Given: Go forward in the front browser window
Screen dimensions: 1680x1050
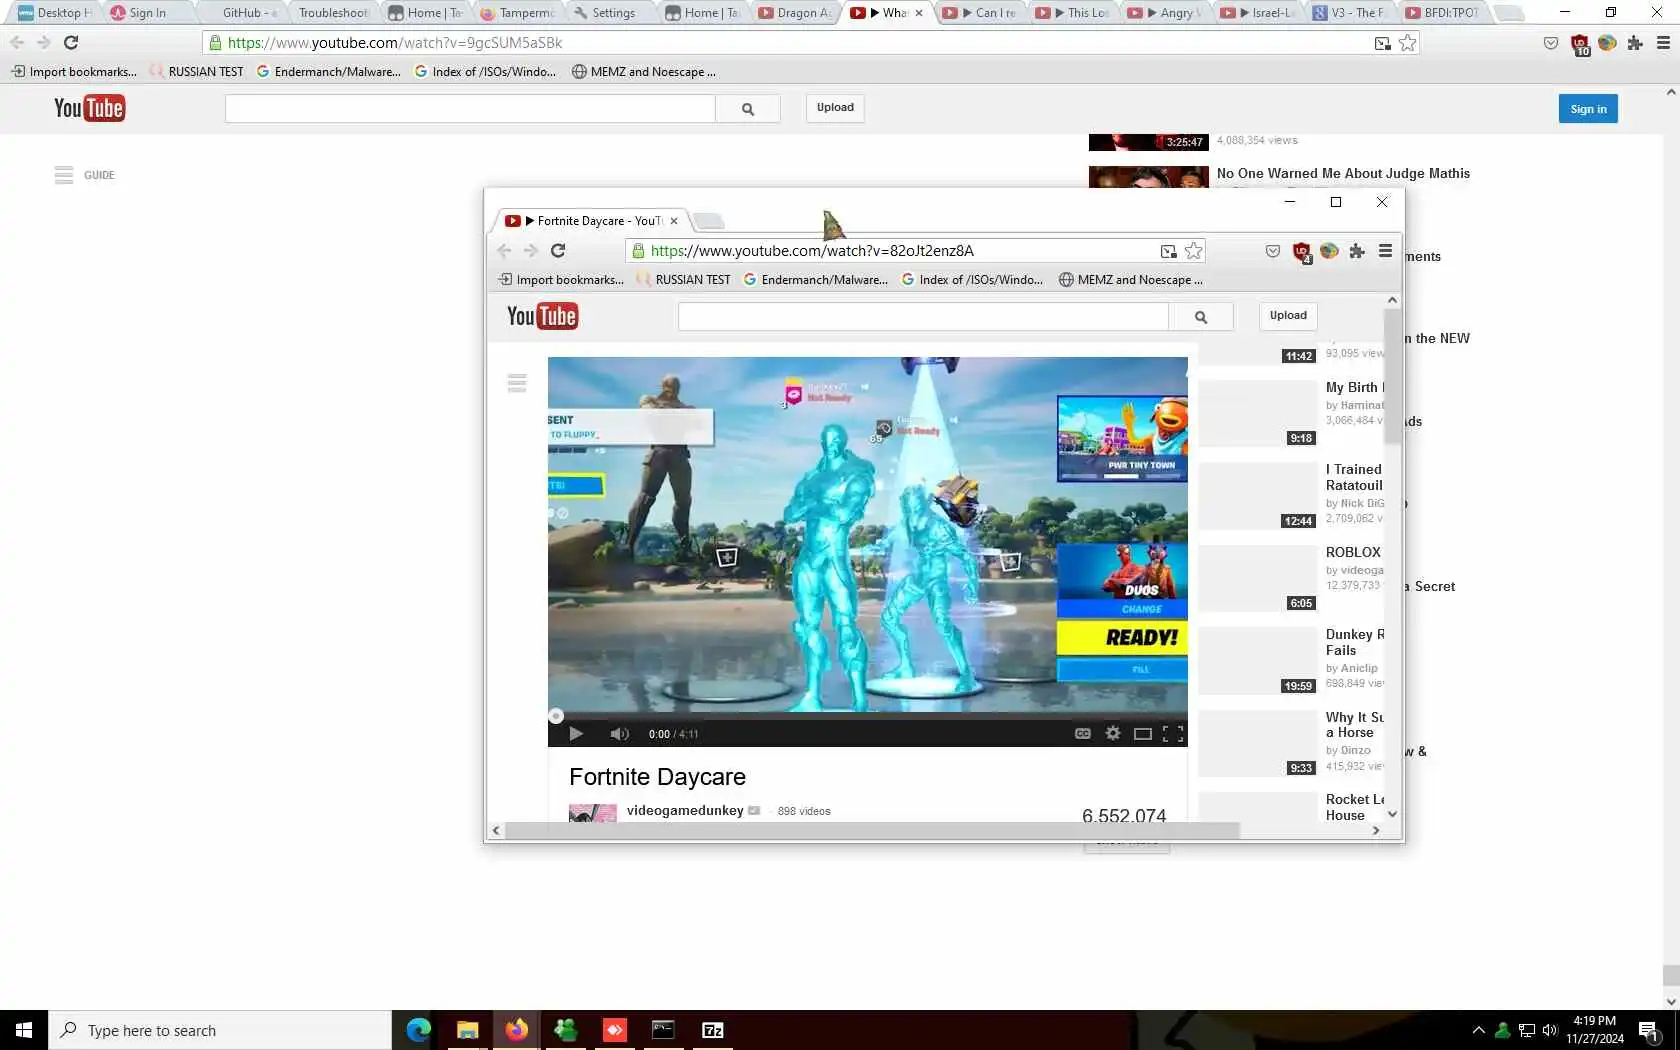Looking at the screenshot, I should 531,251.
